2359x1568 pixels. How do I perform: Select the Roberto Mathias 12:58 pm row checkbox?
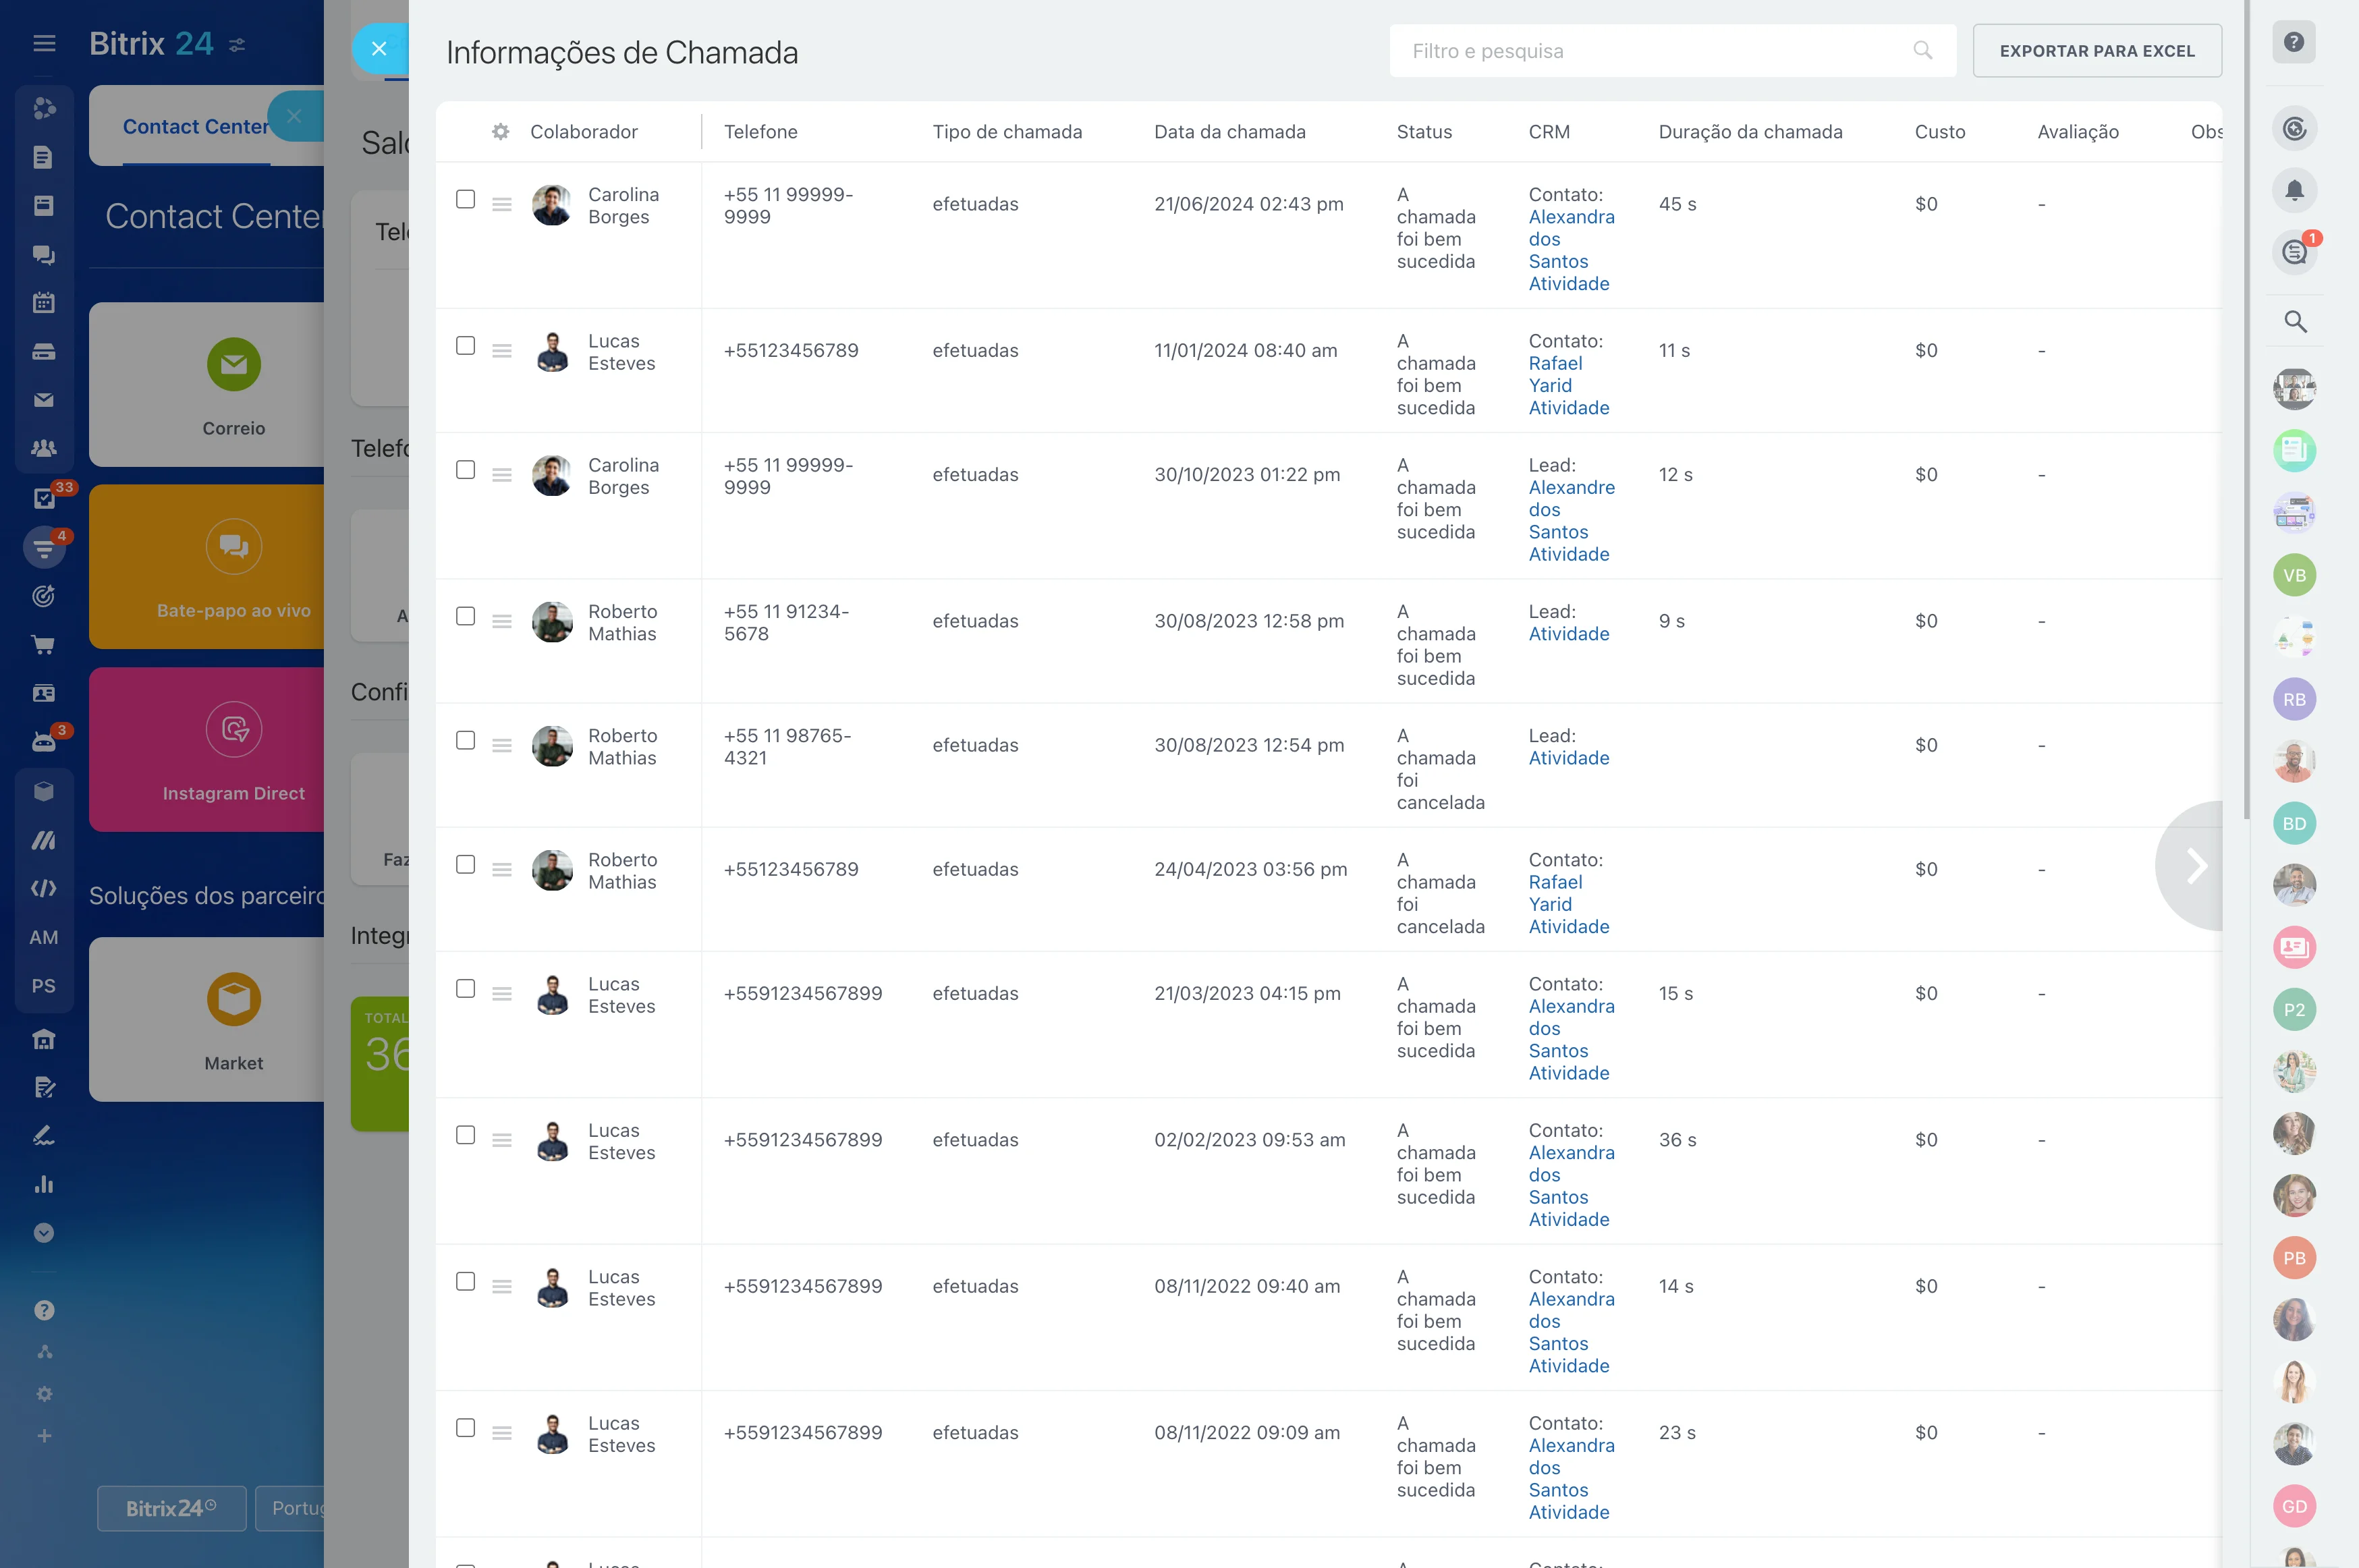(465, 616)
